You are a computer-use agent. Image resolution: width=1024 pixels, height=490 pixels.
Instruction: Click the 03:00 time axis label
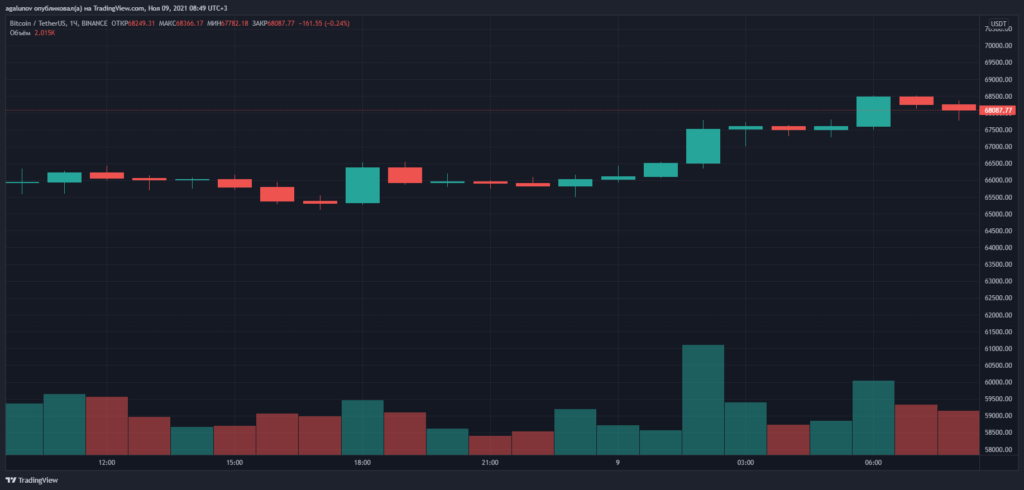745,463
